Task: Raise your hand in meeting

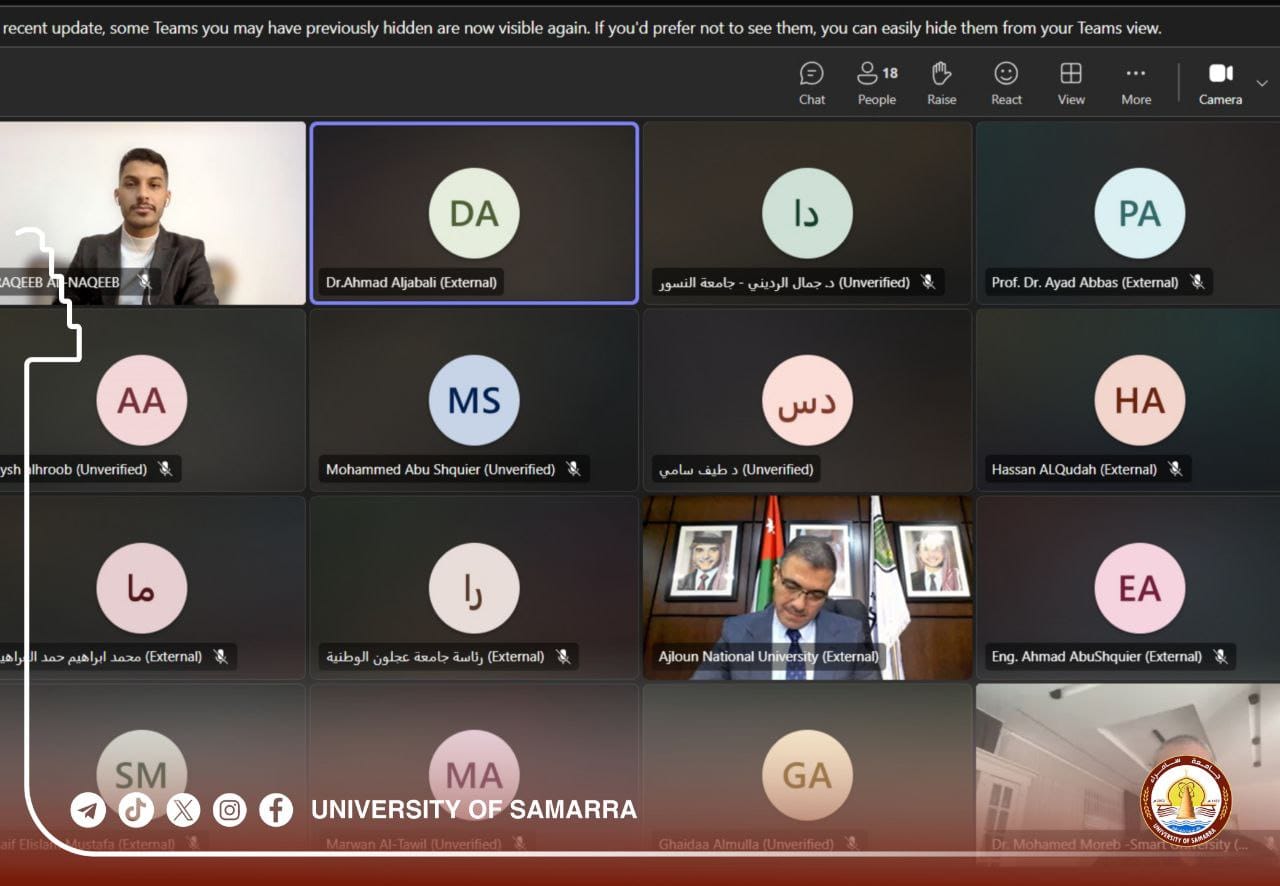Action: pyautogui.click(x=941, y=83)
